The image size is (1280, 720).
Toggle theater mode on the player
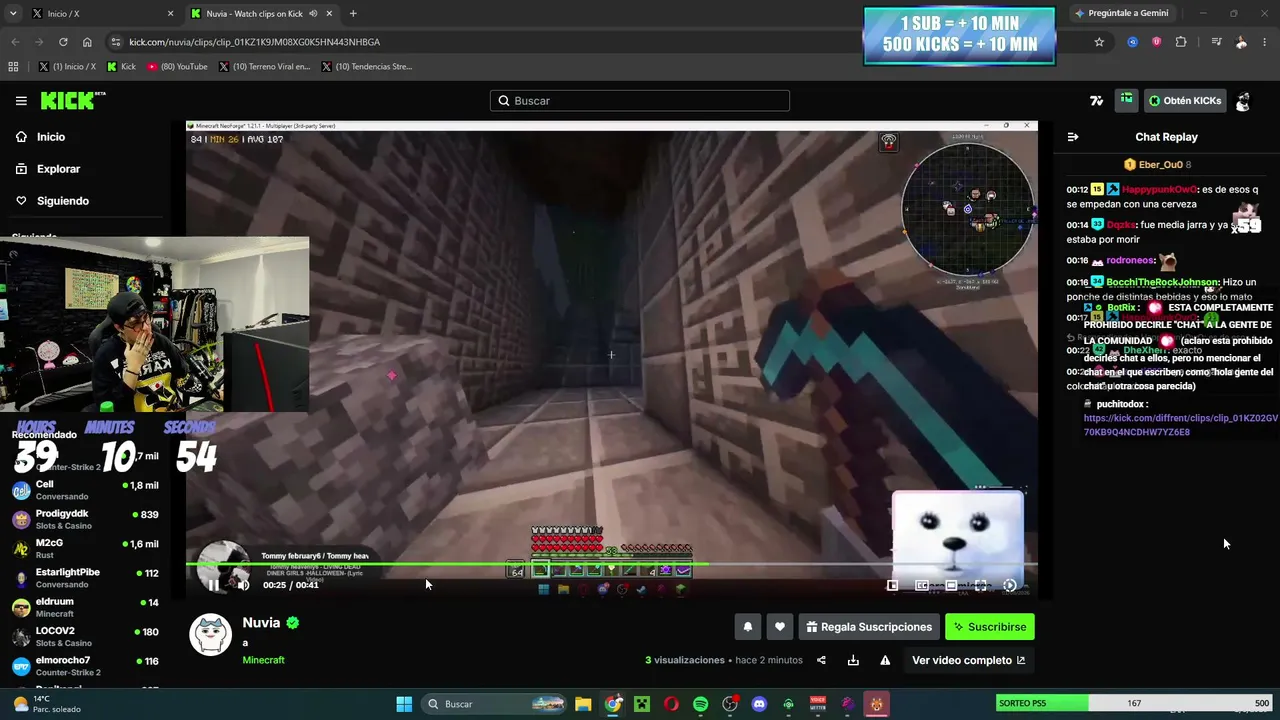951,586
